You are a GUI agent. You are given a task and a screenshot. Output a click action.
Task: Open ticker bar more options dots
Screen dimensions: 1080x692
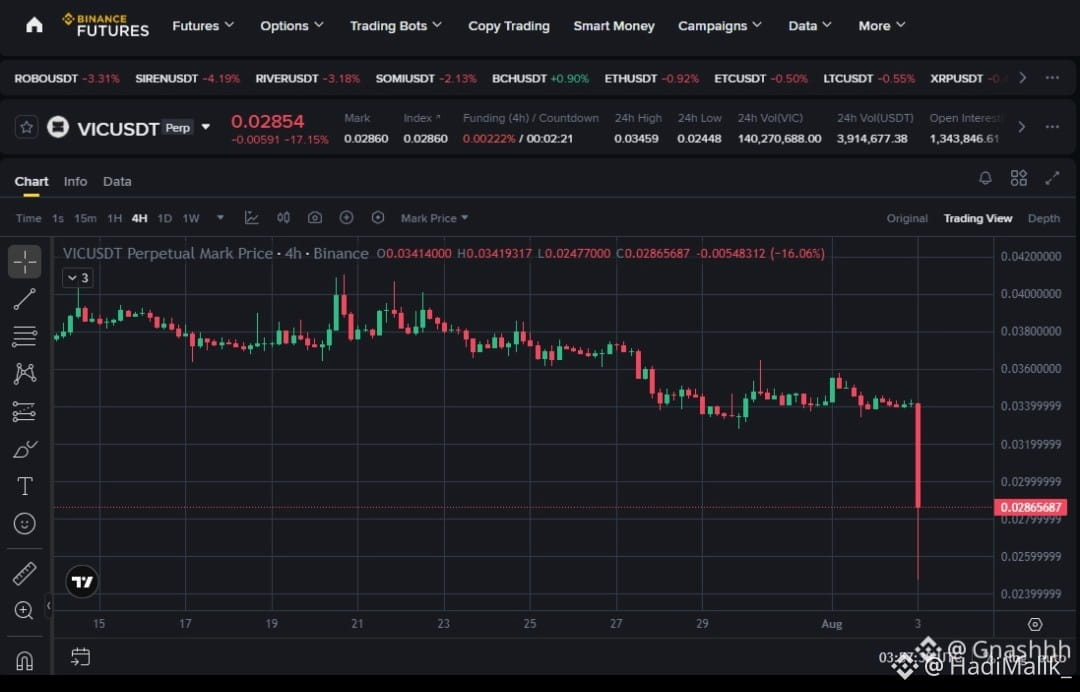coord(1052,78)
